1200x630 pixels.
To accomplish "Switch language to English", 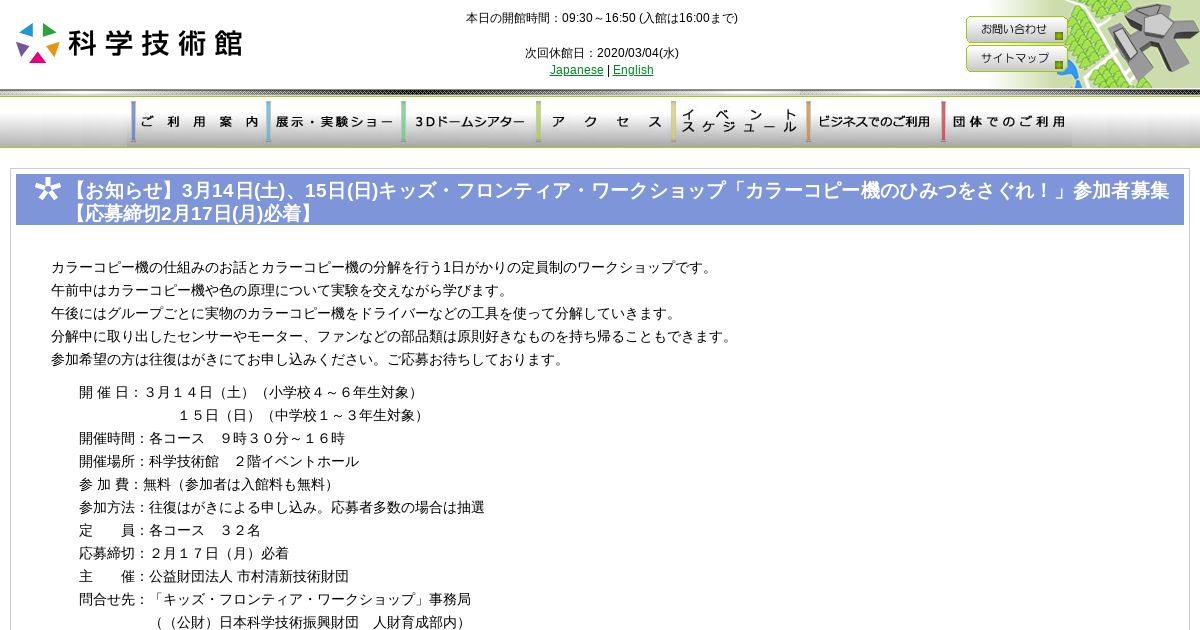I will [x=633, y=70].
